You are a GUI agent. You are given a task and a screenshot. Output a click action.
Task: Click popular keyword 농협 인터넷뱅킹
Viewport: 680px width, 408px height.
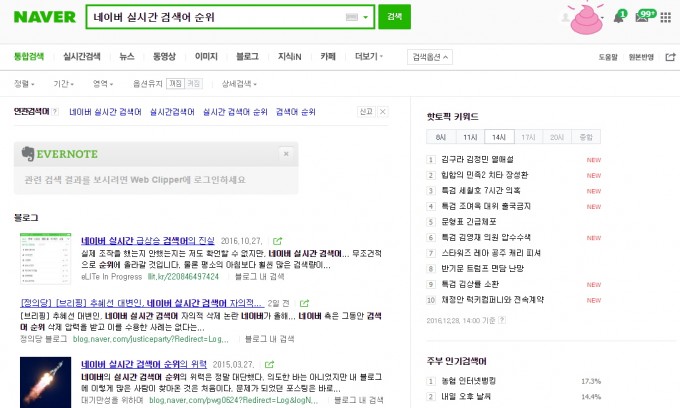click(468, 381)
